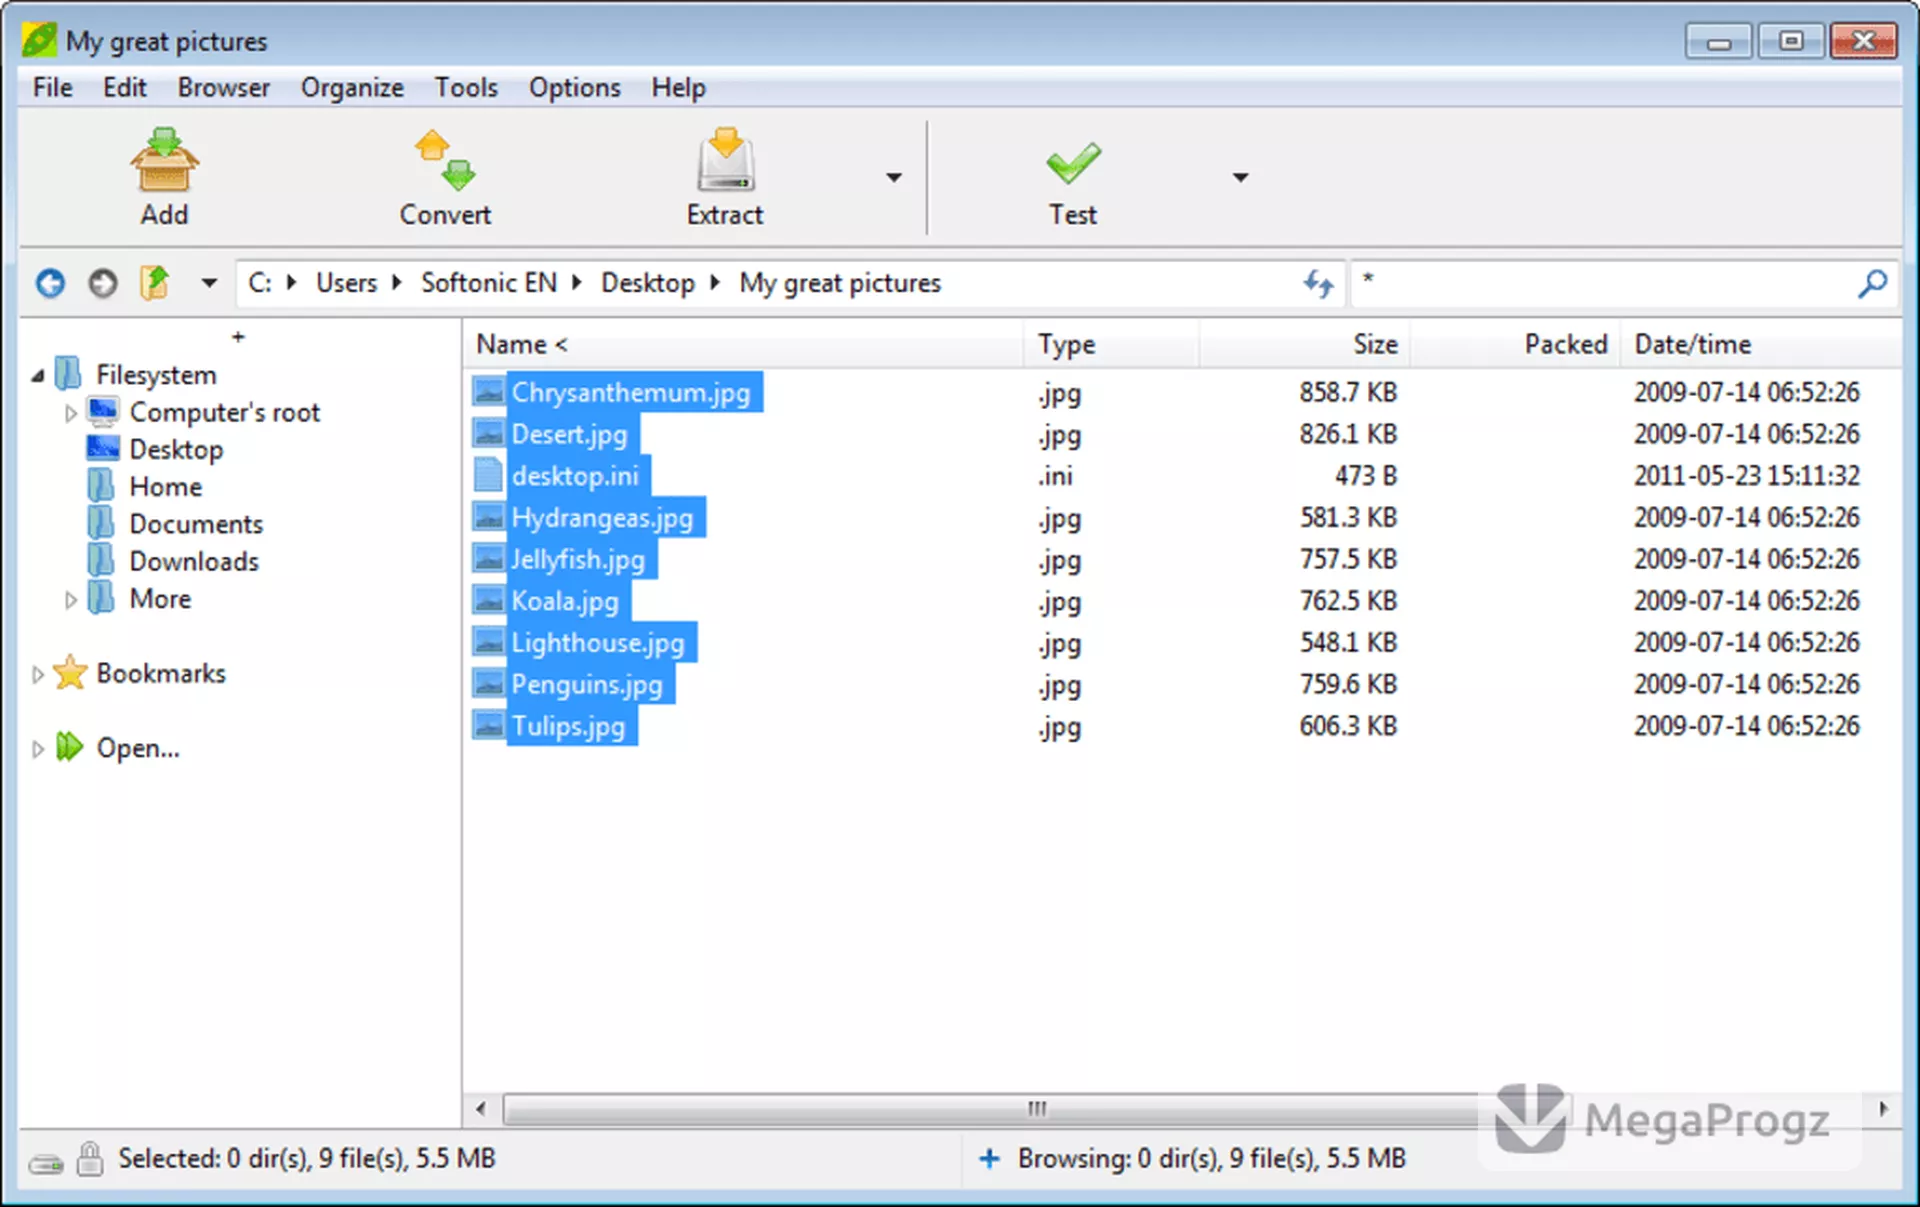Open the Organize menu
This screenshot has width=1920, height=1207.
click(x=352, y=88)
